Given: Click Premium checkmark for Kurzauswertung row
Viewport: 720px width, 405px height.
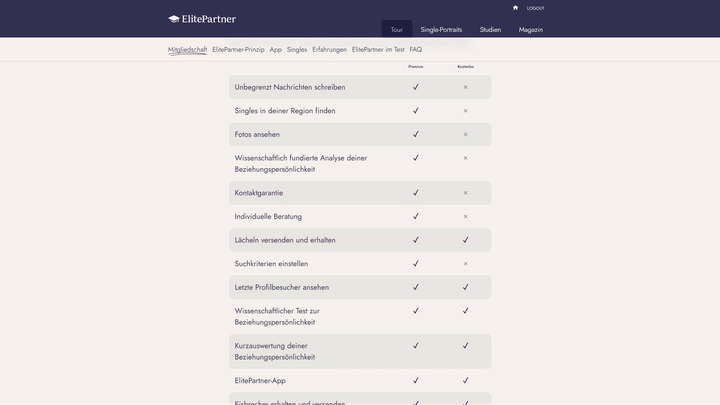Looking at the screenshot, I should click(x=416, y=346).
